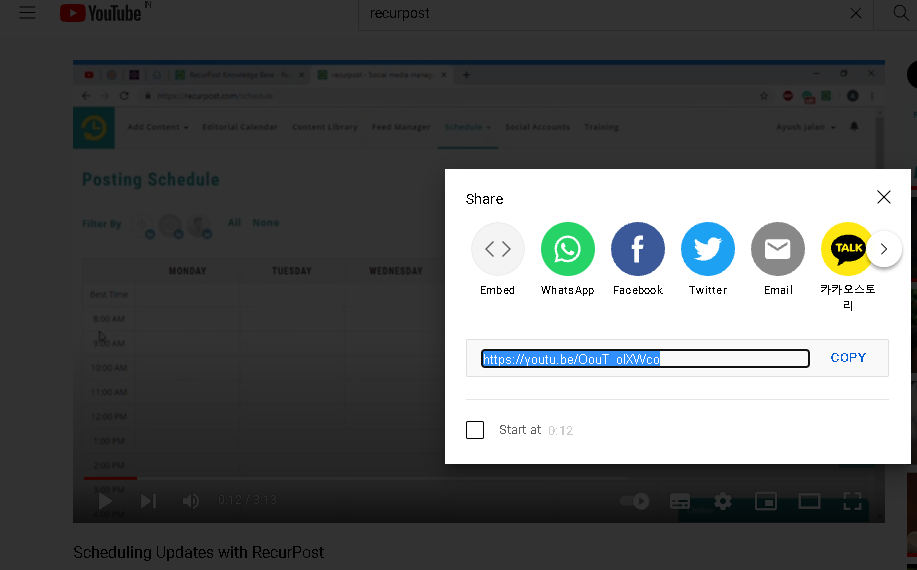This screenshot has height=570, width=917.
Task: Click reload icon in recorded browser
Action: (124, 96)
